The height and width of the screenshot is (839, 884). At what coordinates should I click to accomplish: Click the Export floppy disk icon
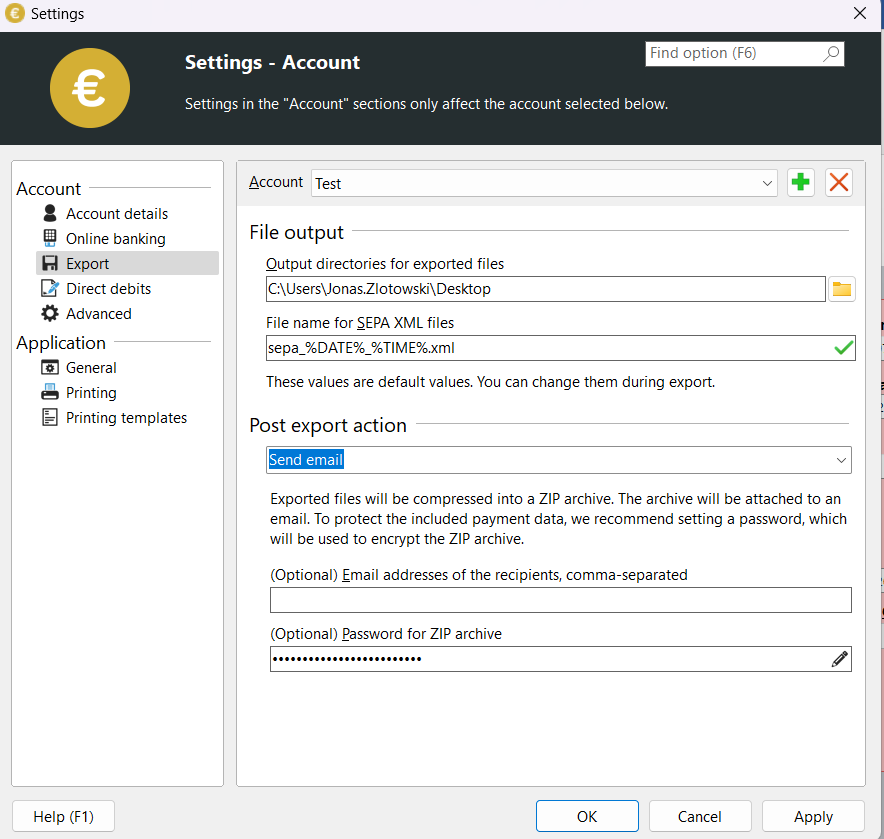coord(50,263)
